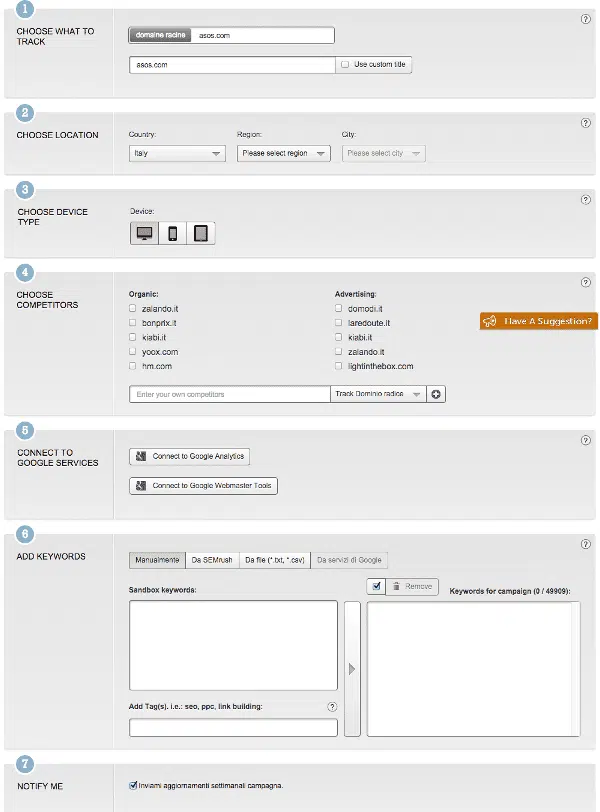This screenshot has height=812, width=600.
Task: Click the domain field containing asos.com
Action: (262, 35)
